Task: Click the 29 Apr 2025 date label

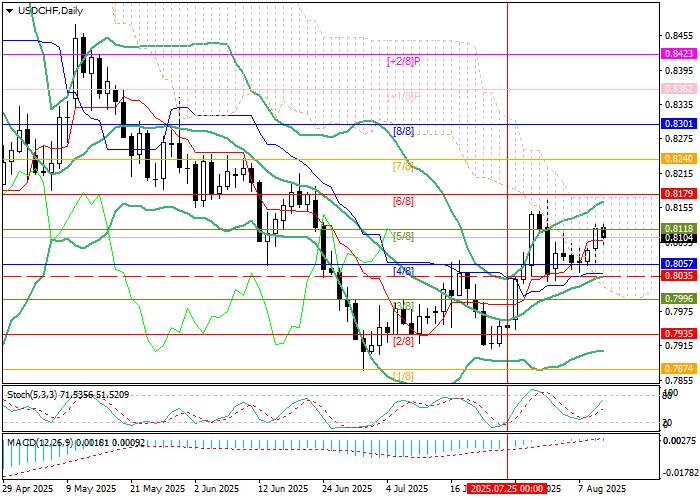Action: click(28, 488)
